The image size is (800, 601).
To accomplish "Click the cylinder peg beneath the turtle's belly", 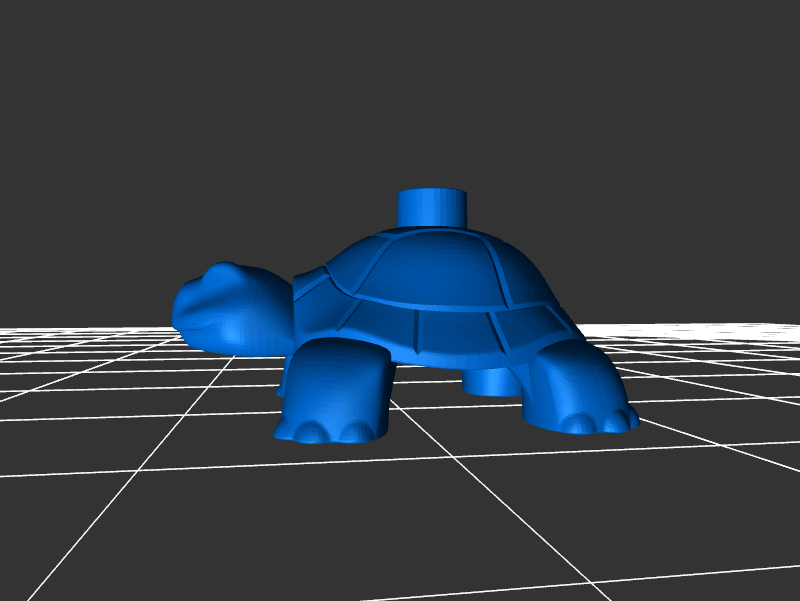I will tap(488, 381).
